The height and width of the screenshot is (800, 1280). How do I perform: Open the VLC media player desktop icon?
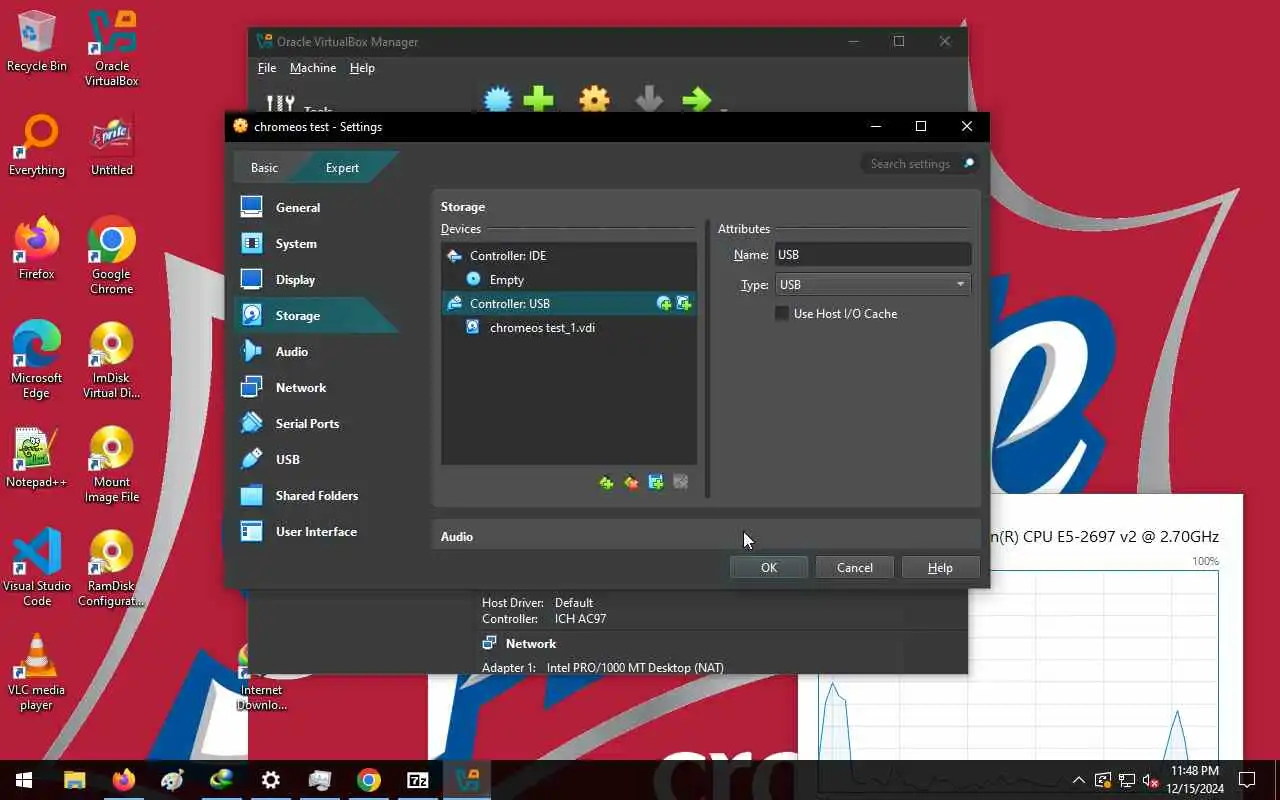37,671
